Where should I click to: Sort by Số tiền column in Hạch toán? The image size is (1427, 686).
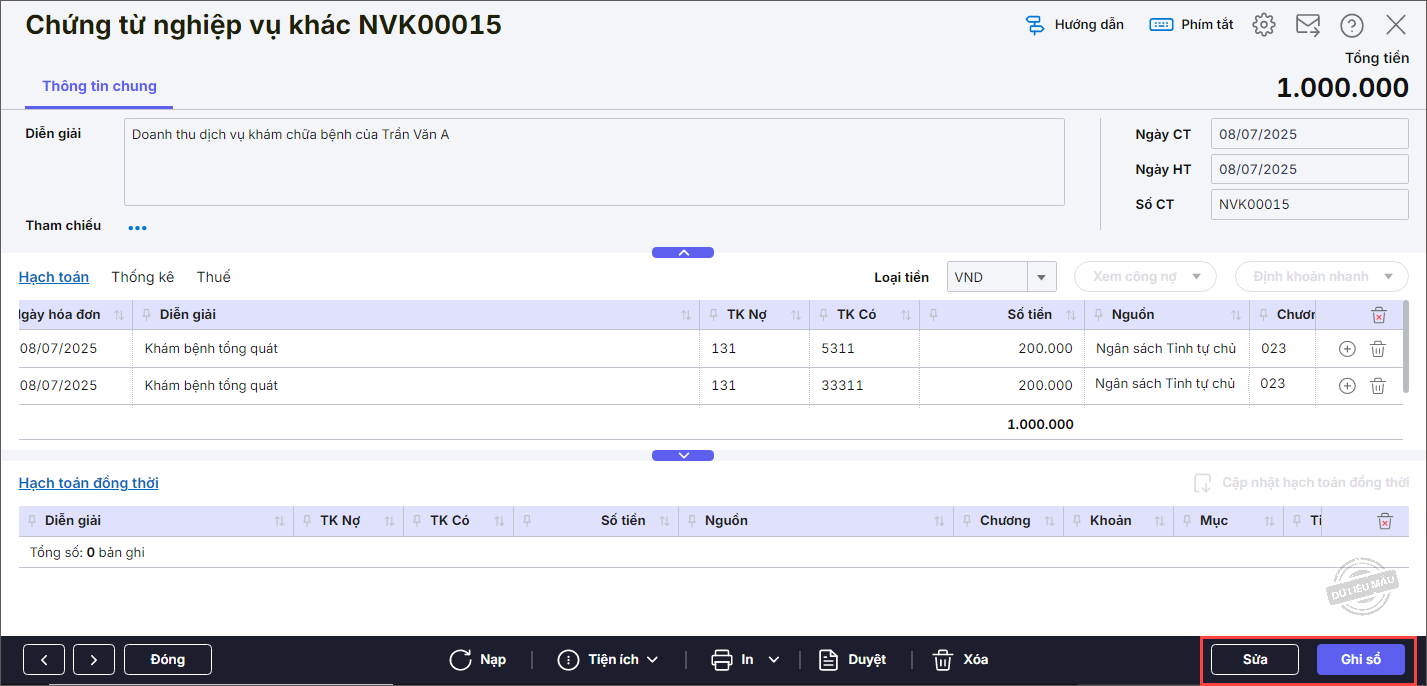pyautogui.click(x=1071, y=315)
